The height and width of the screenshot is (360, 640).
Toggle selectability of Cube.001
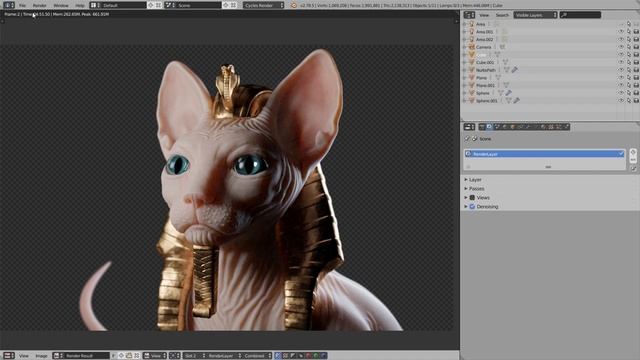[x=629, y=62]
